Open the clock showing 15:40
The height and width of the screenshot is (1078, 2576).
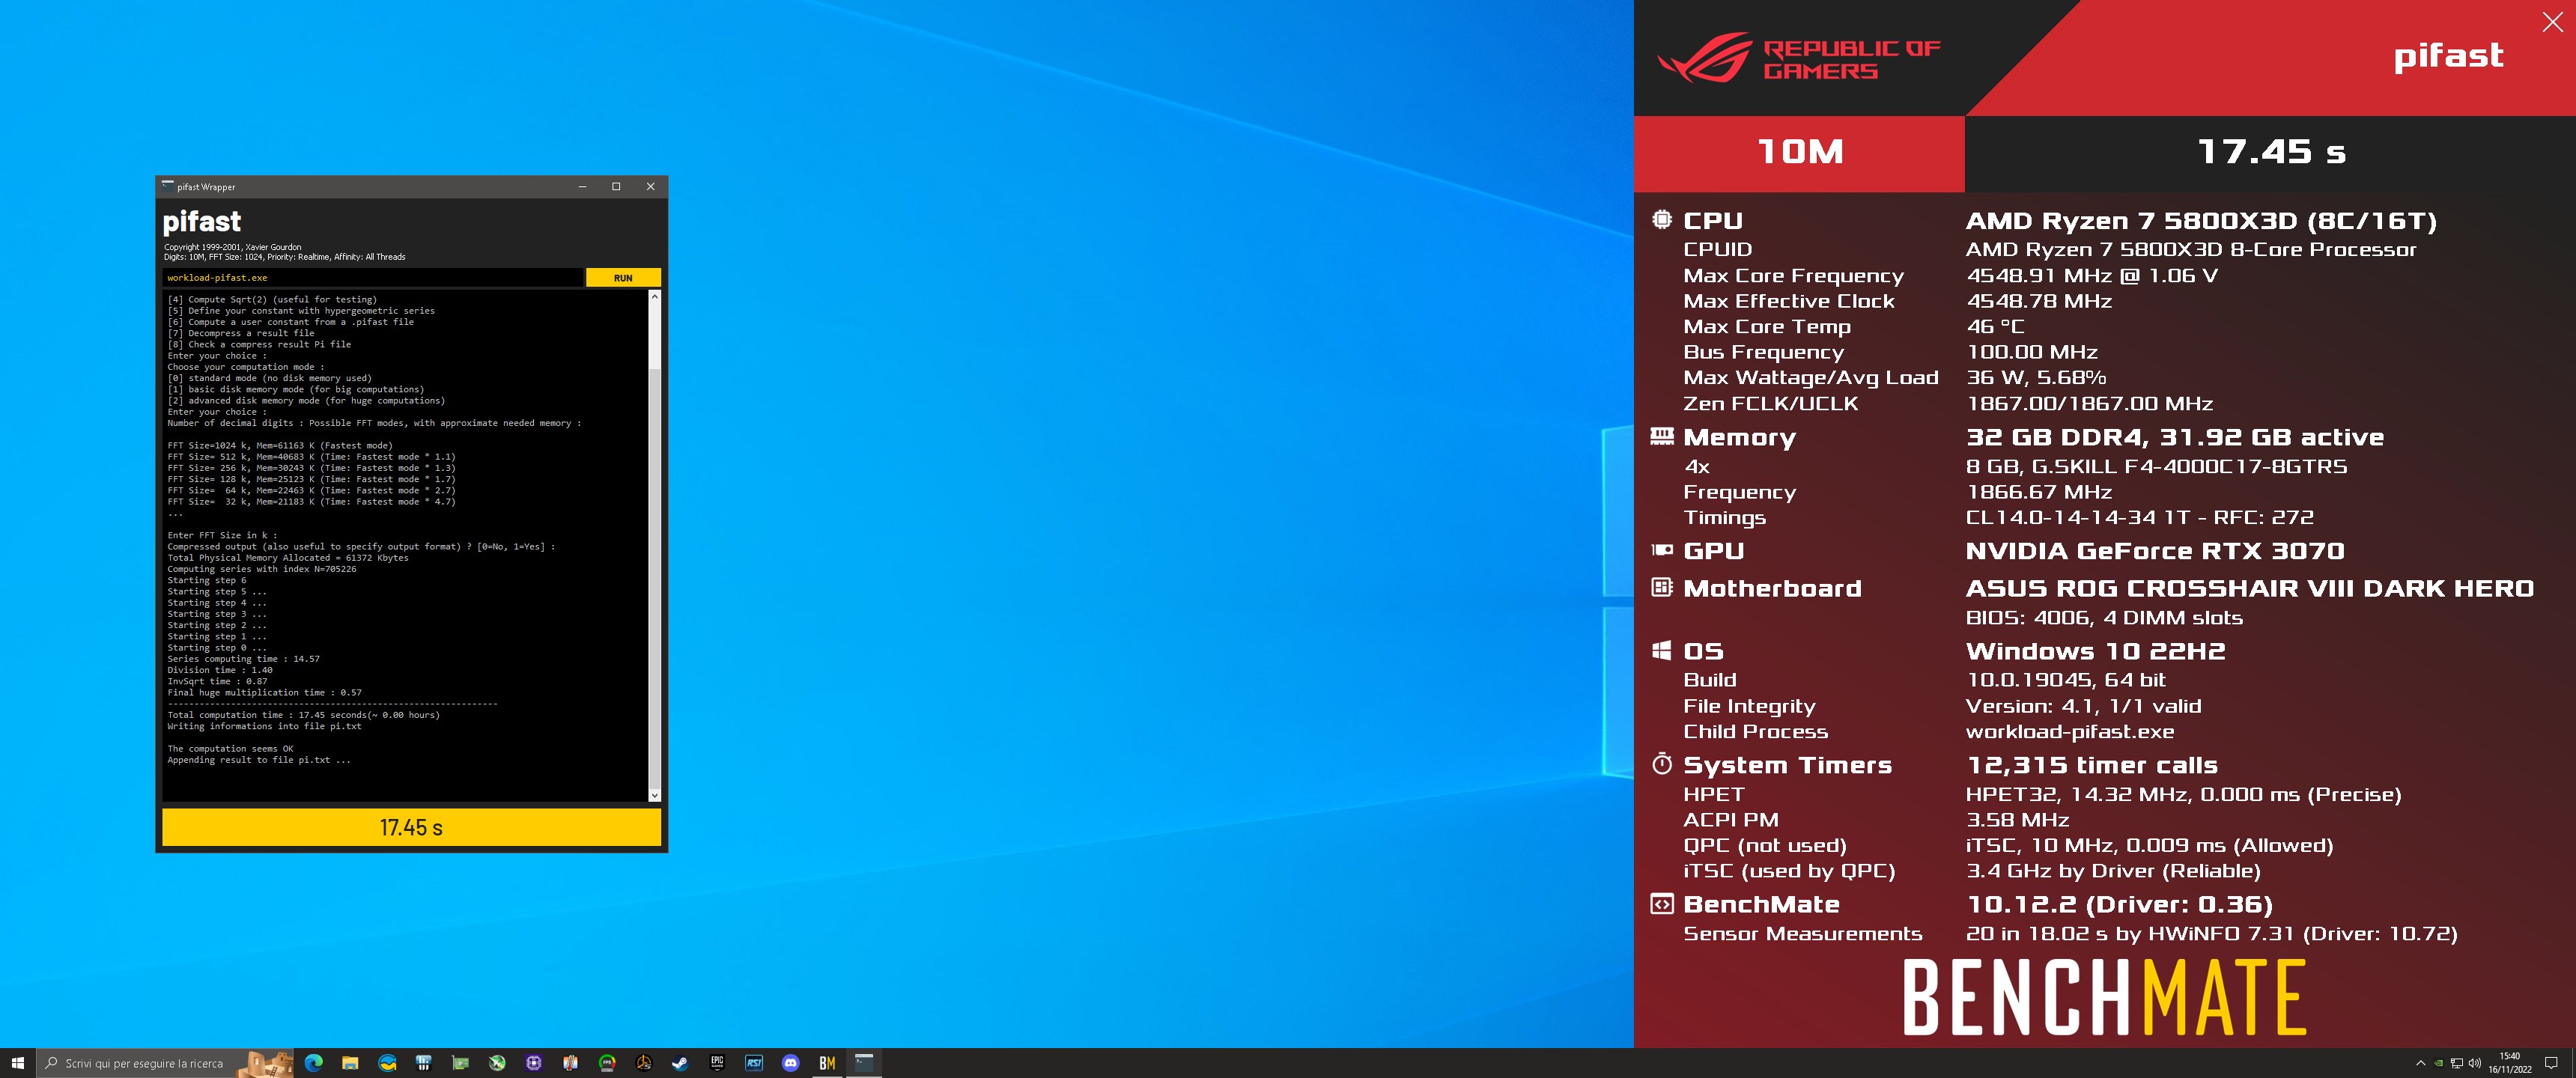[x=2510, y=1063]
